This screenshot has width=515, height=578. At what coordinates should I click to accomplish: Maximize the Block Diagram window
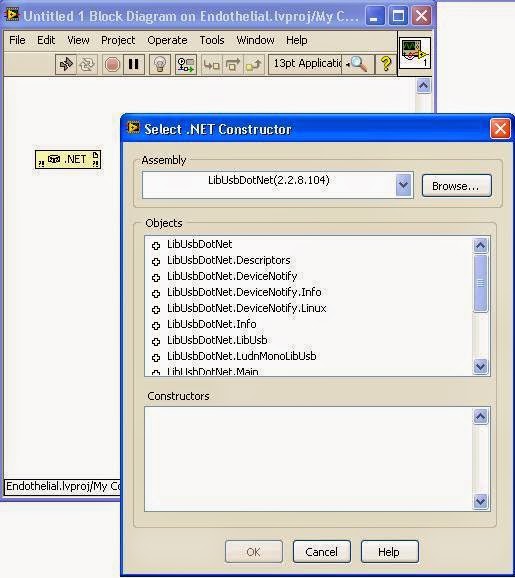click(398, 16)
